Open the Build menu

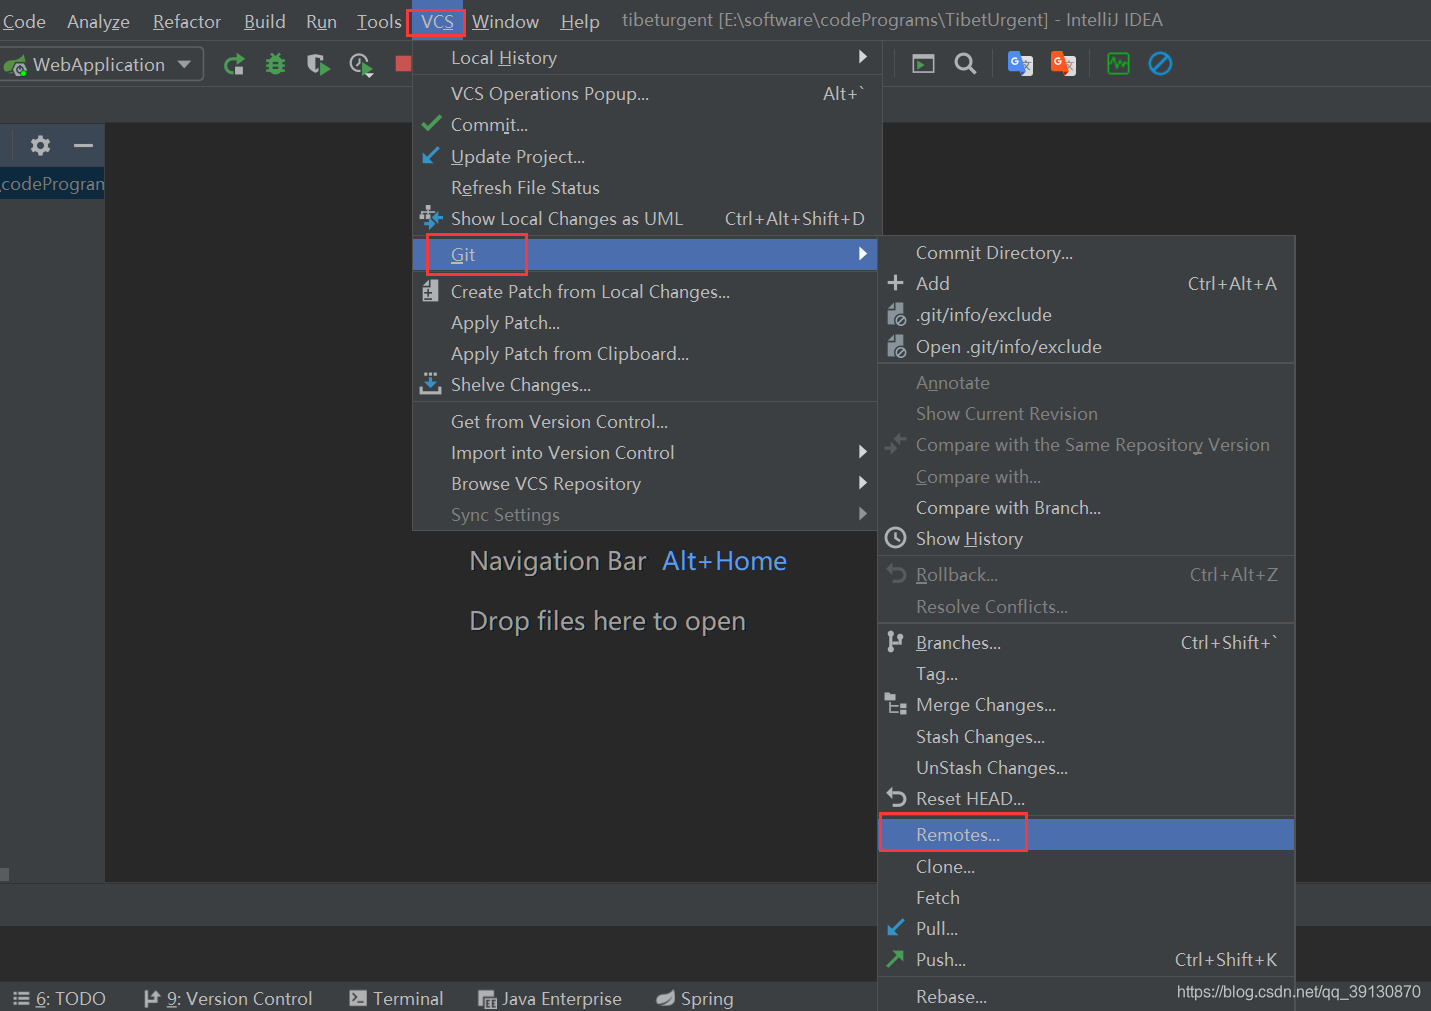coord(265,21)
